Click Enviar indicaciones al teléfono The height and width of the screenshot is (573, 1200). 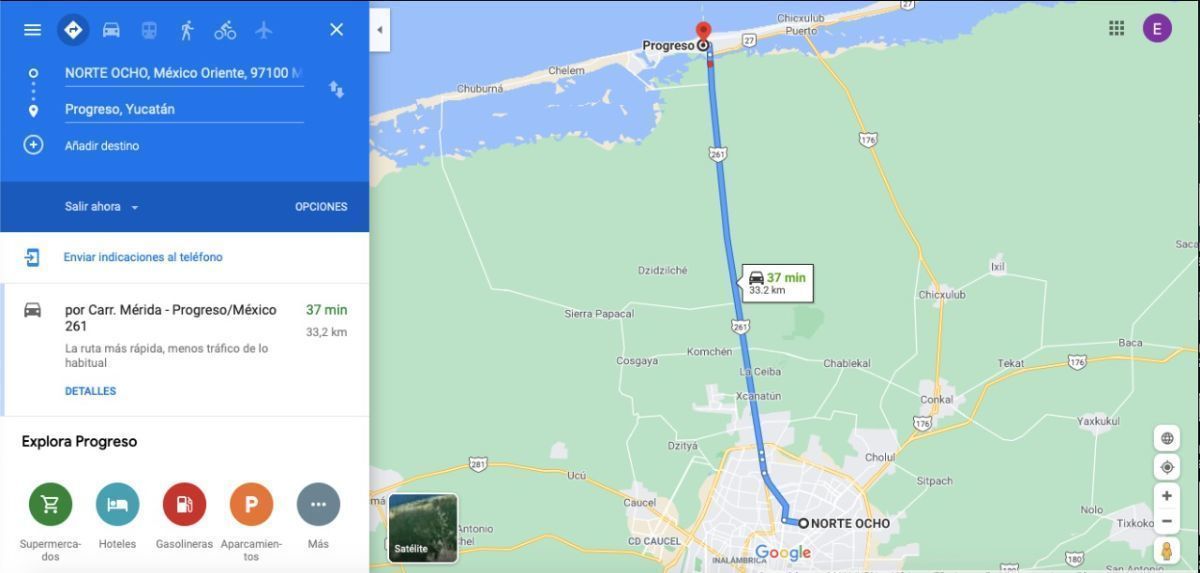(143, 257)
